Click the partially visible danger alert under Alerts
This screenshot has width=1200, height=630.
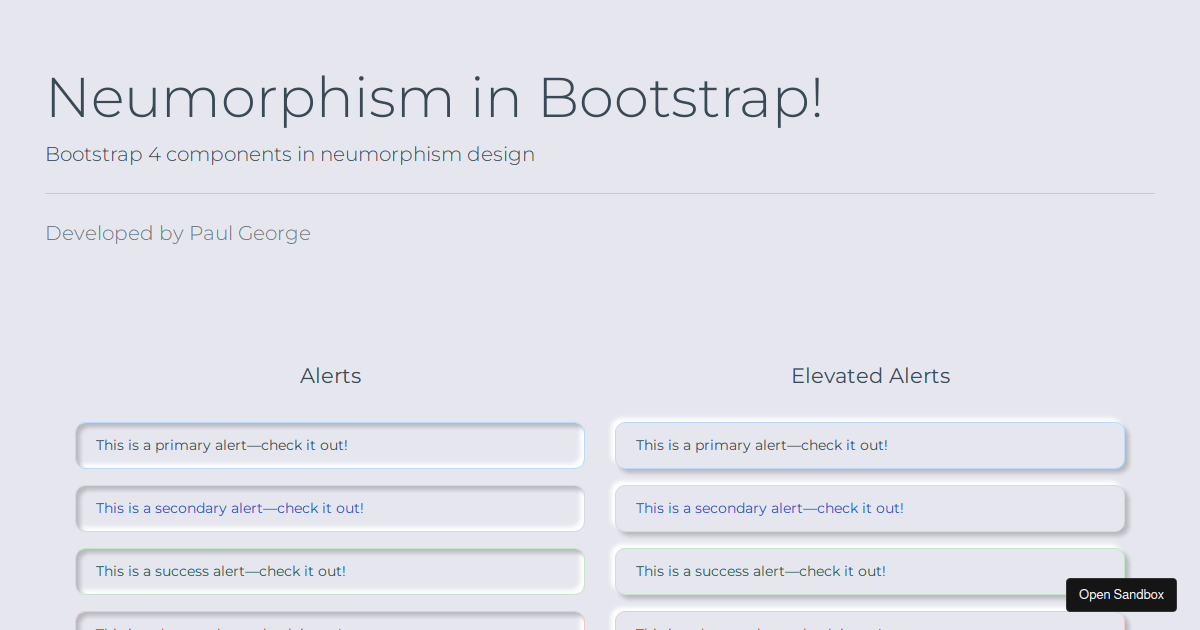[330, 624]
